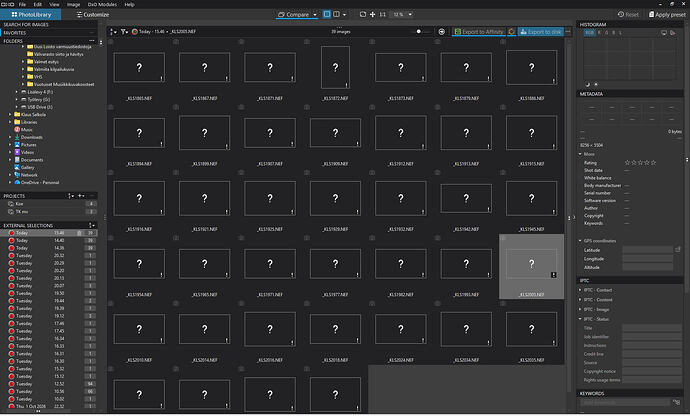The height and width of the screenshot is (416, 690).
Task: Toggle shadow clipping moon icon
Action: pos(587,84)
